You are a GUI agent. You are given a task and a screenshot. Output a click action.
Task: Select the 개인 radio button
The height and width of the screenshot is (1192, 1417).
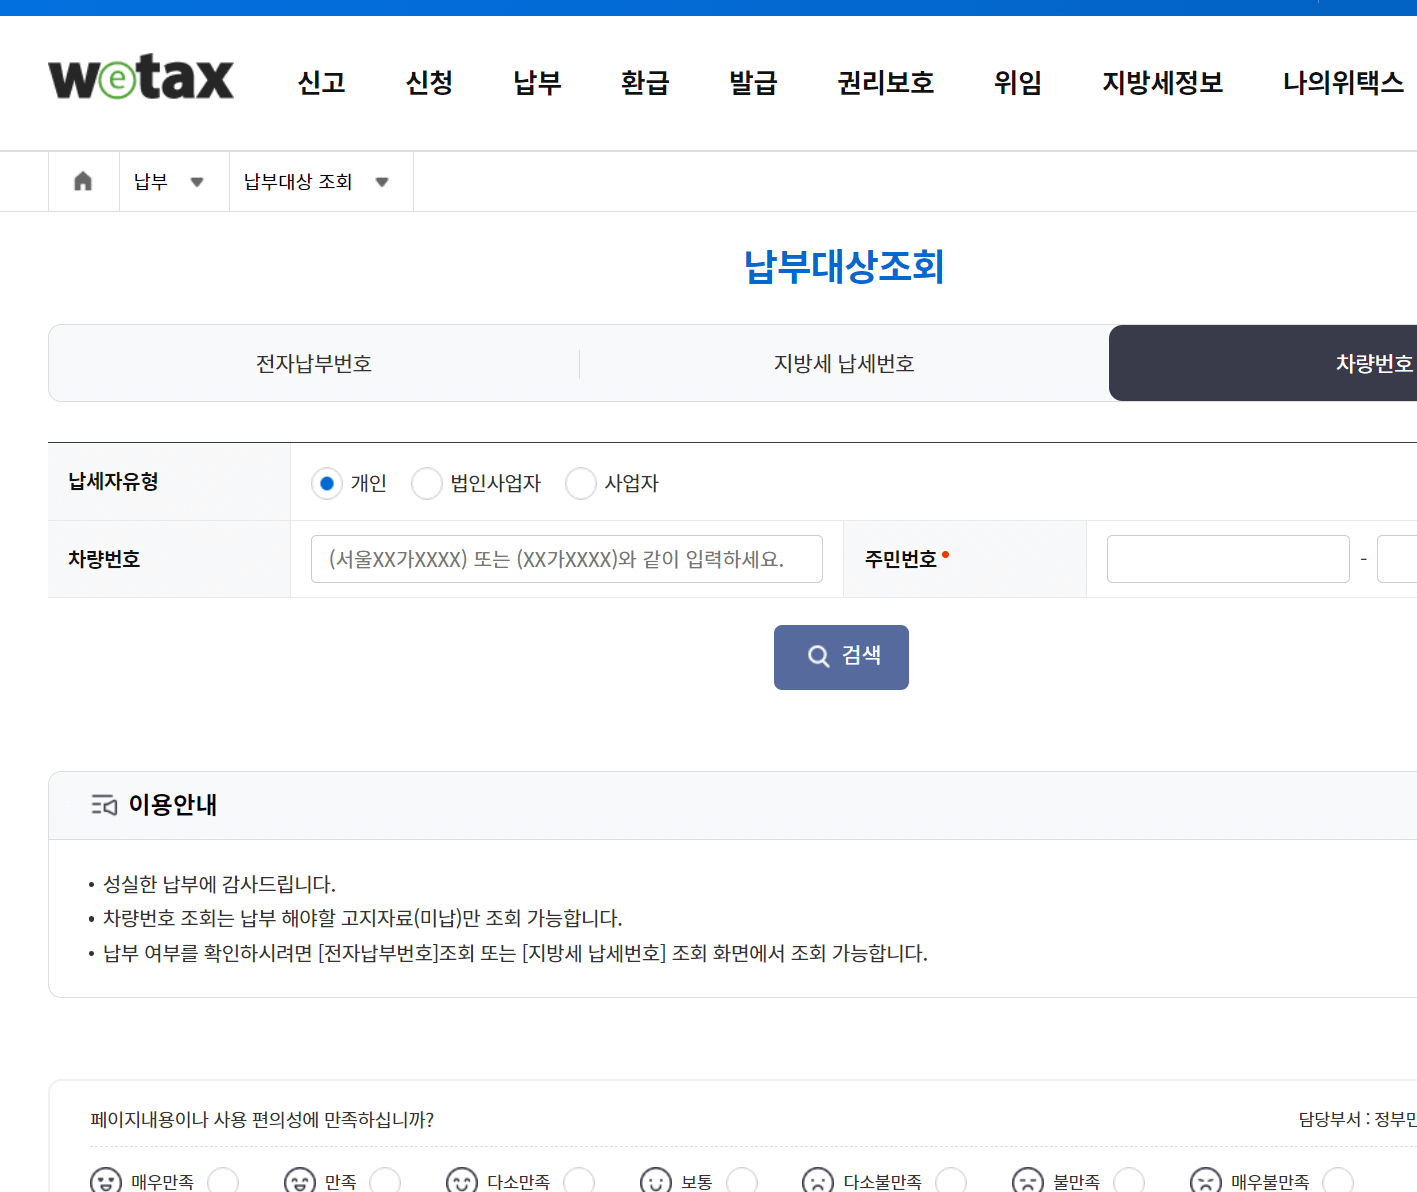click(x=327, y=483)
